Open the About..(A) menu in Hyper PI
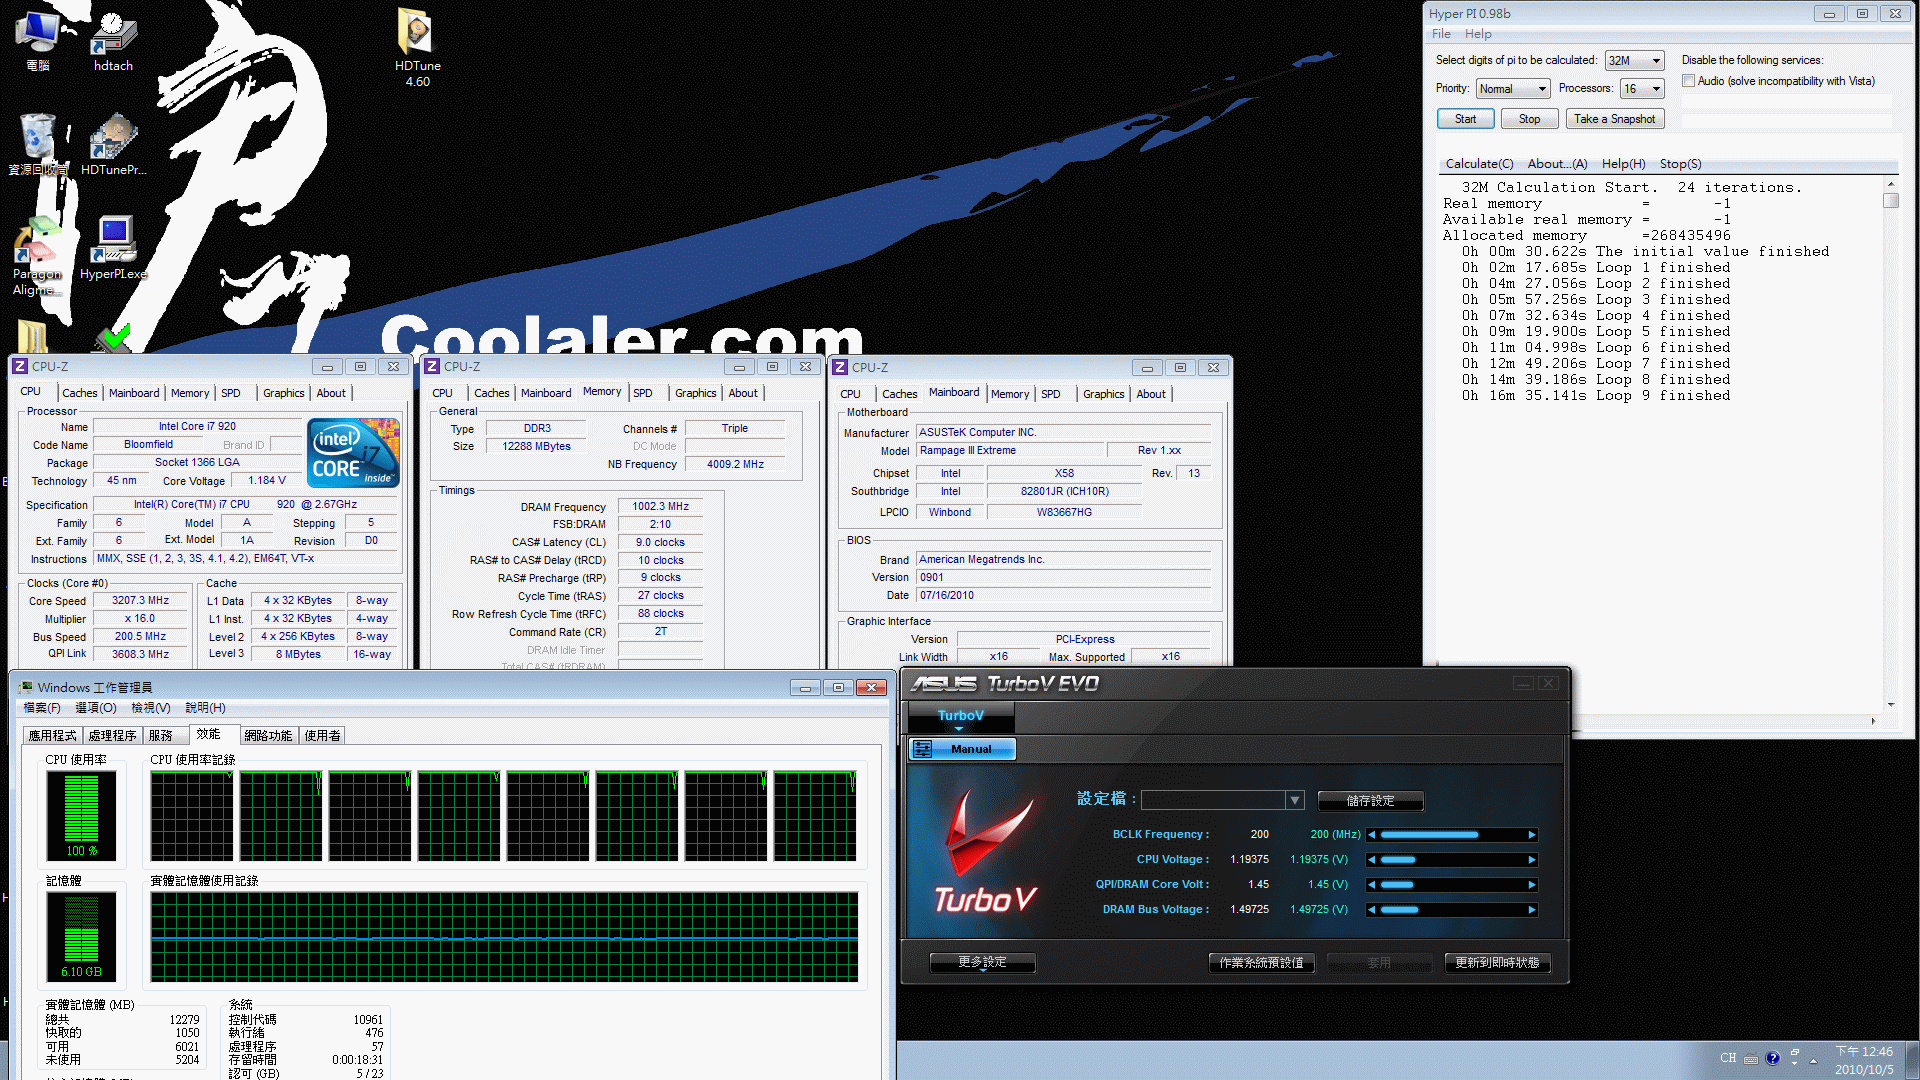Image resolution: width=1920 pixels, height=1080 pixels. click(x=1557, y=164)
